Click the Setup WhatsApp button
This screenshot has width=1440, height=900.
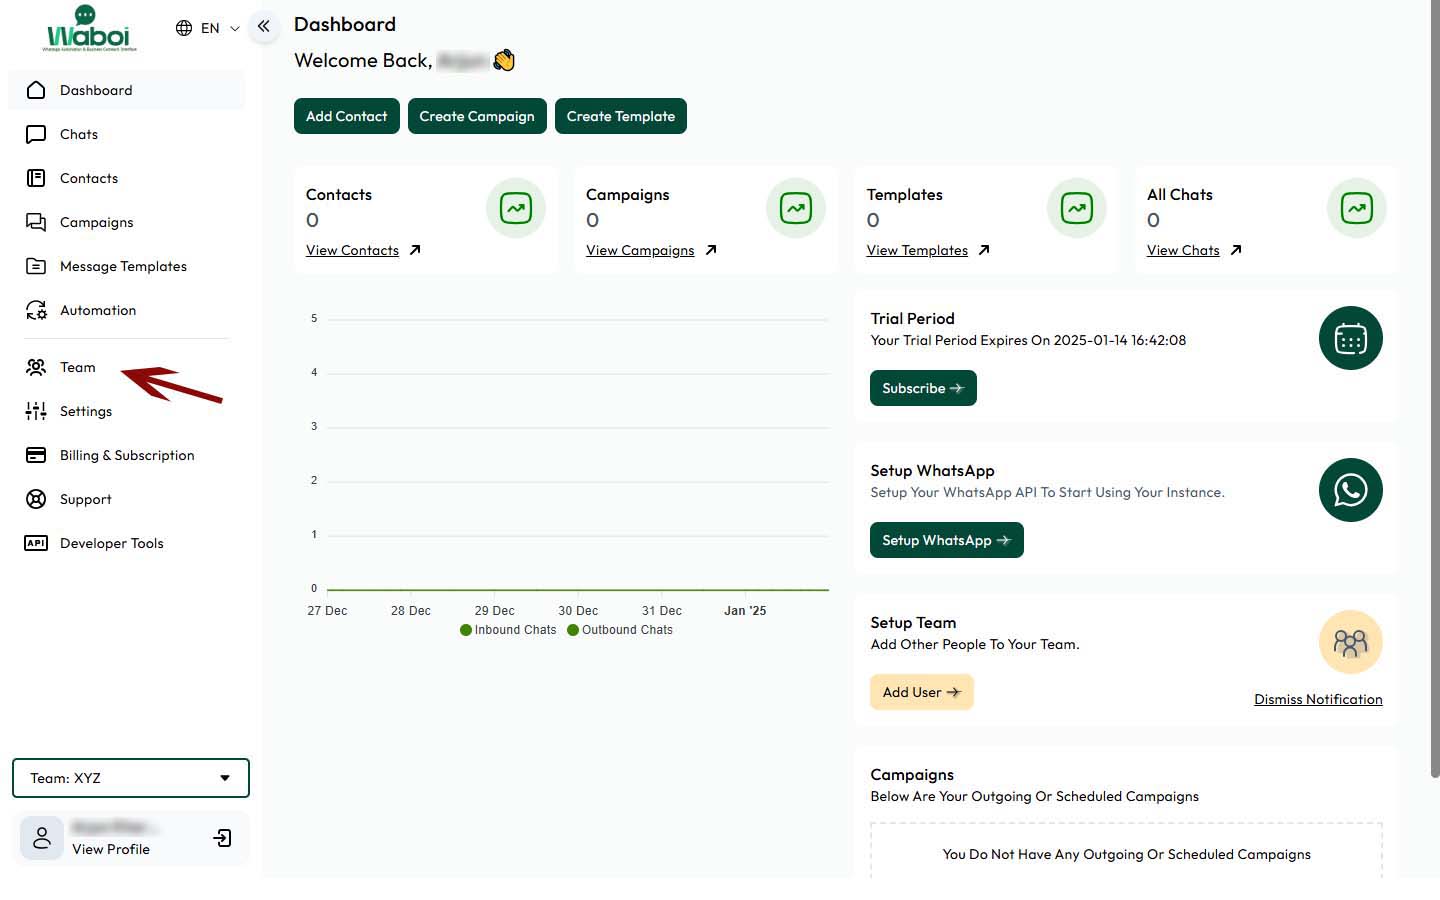coord(947,540)
